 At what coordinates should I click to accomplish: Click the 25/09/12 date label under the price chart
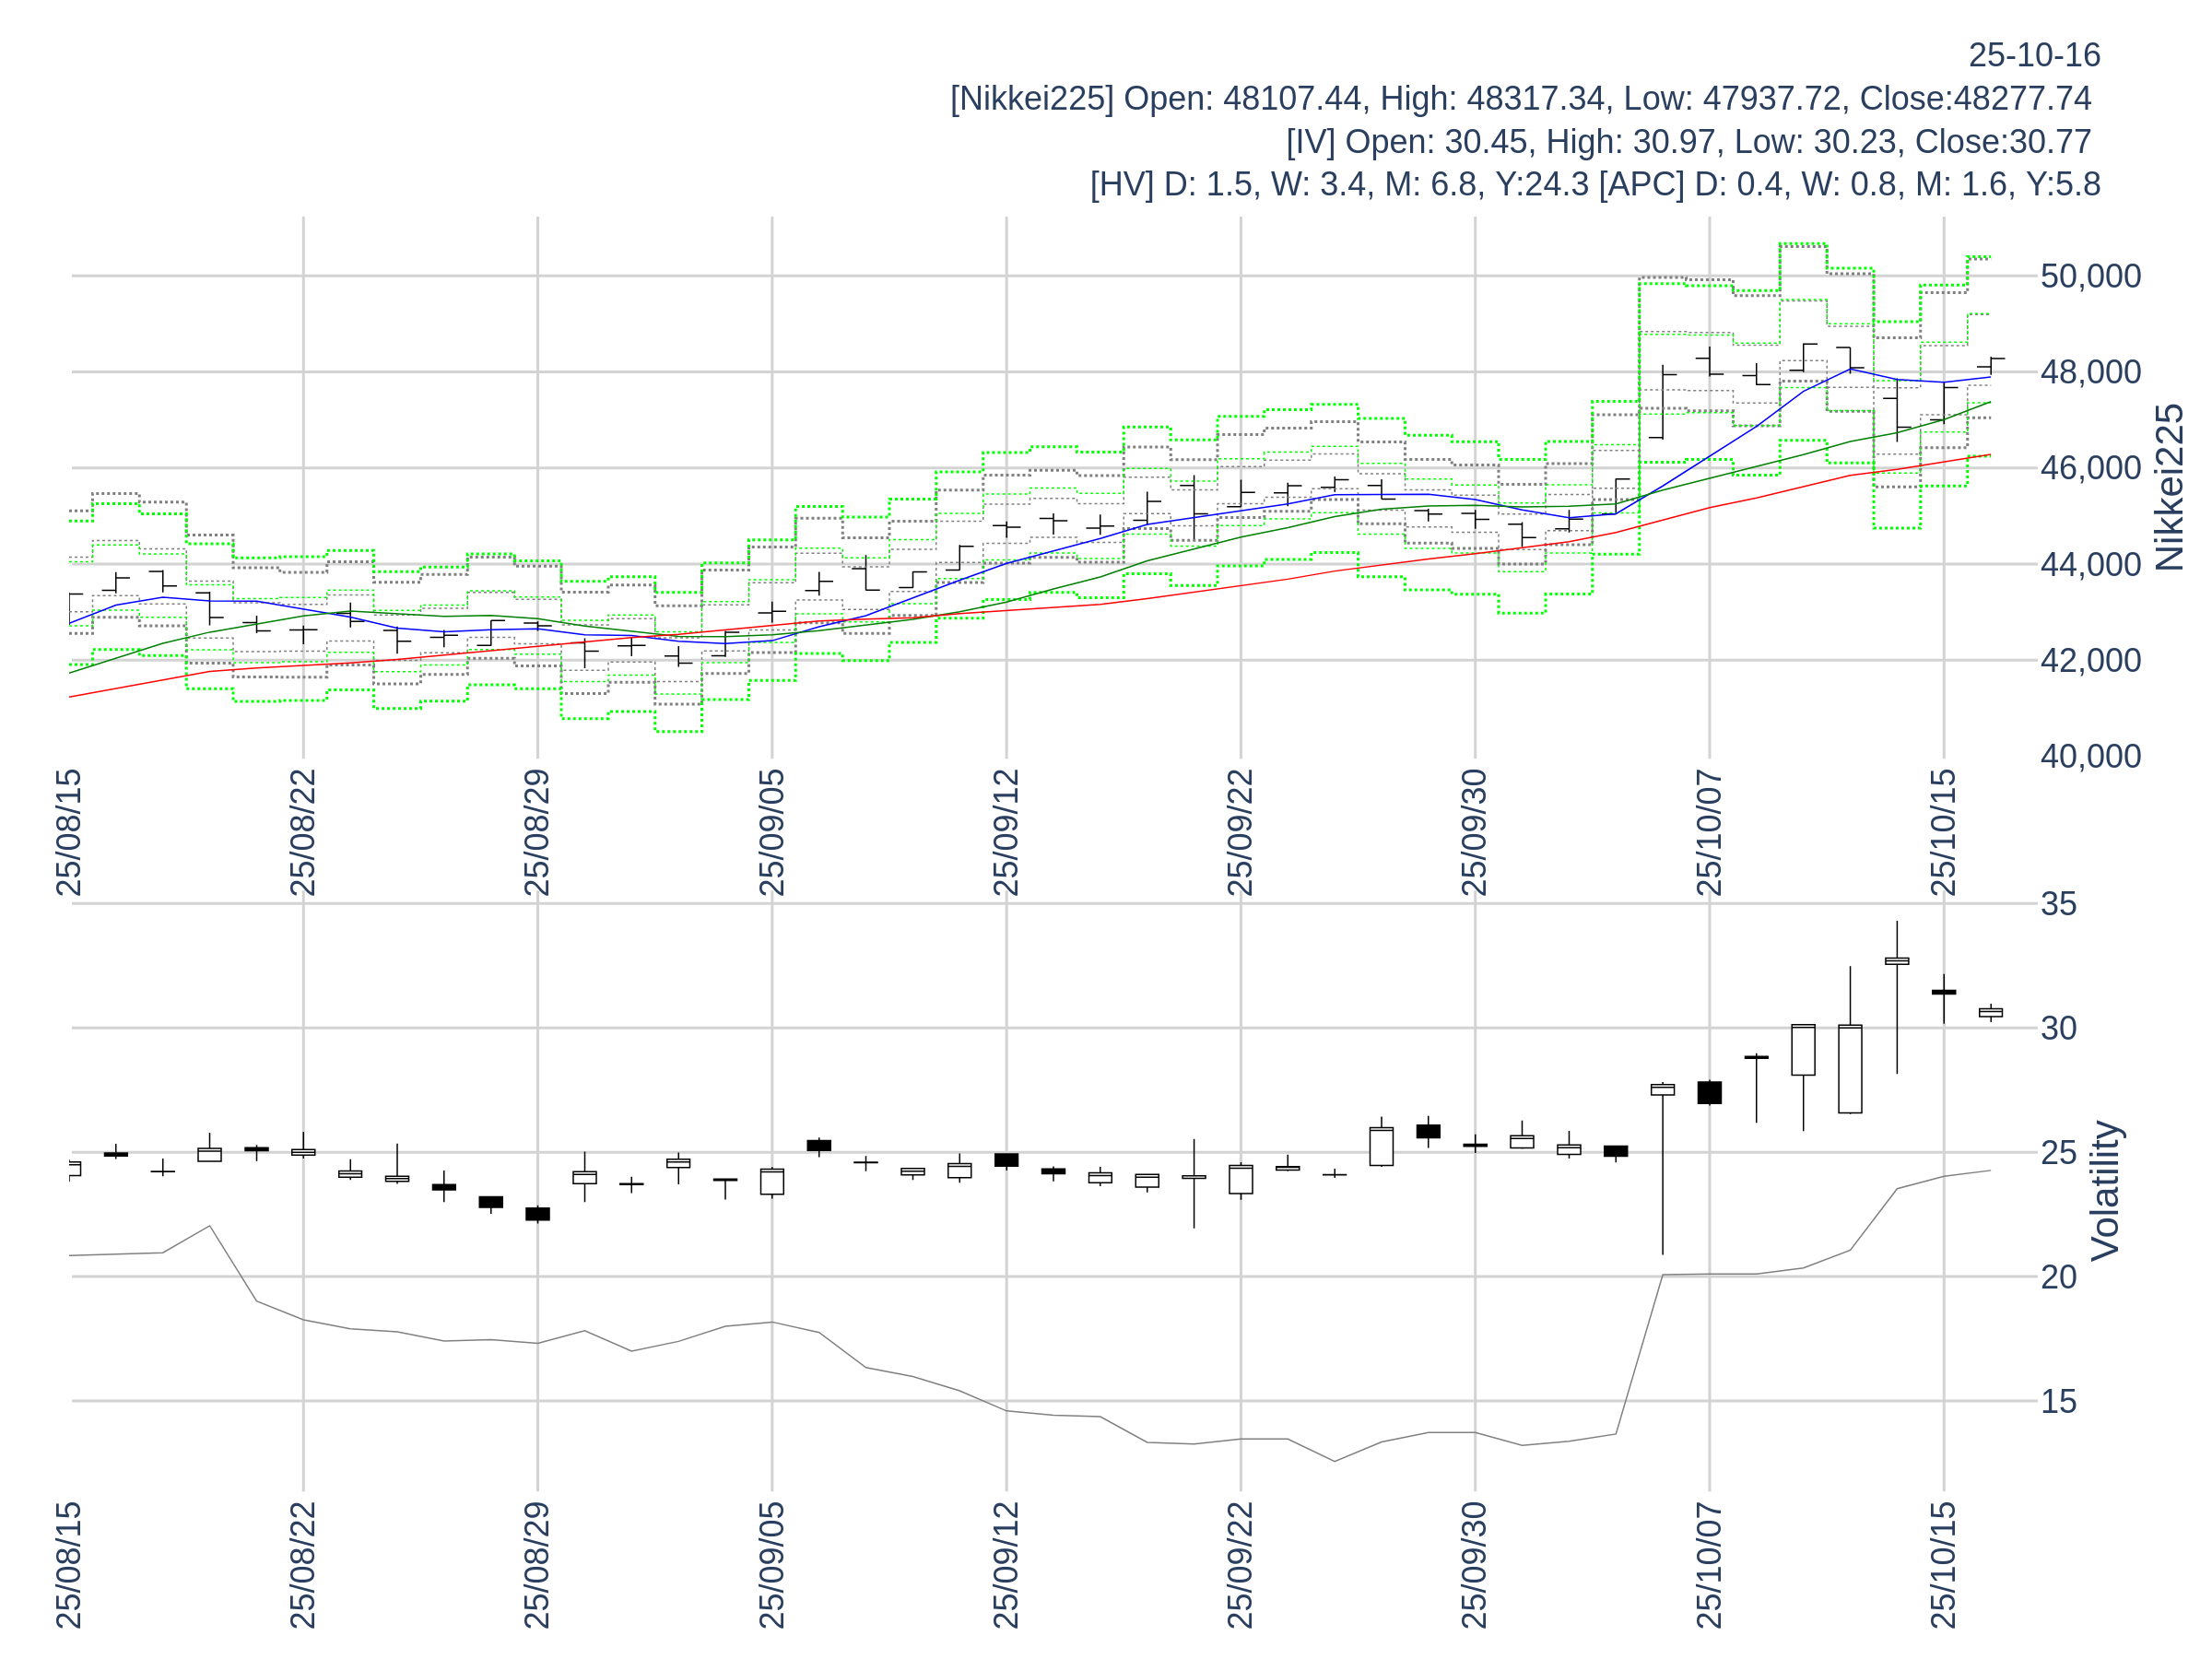(1006, 832)
